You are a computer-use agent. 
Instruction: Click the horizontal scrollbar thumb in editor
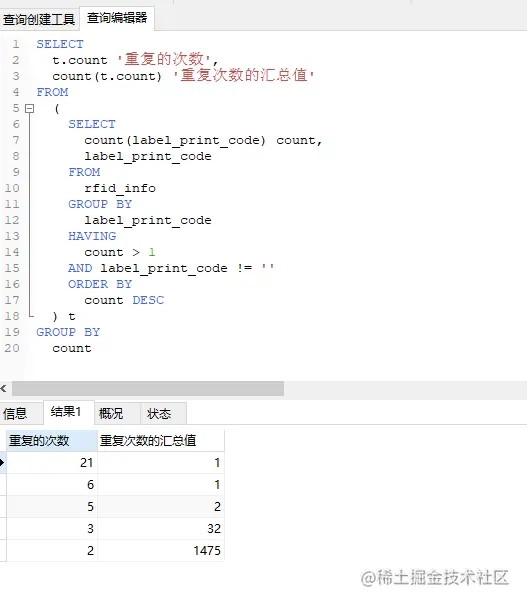pyautogui.click(x=148, y=388)
